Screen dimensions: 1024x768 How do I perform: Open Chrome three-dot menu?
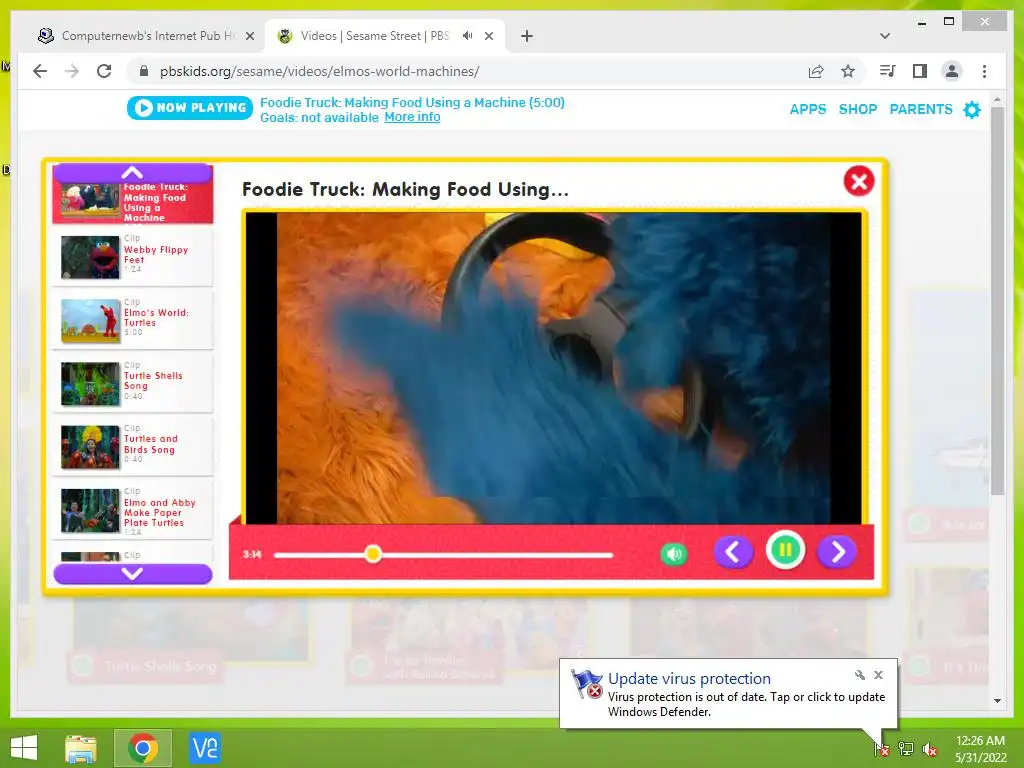click(x=984, y=71)
